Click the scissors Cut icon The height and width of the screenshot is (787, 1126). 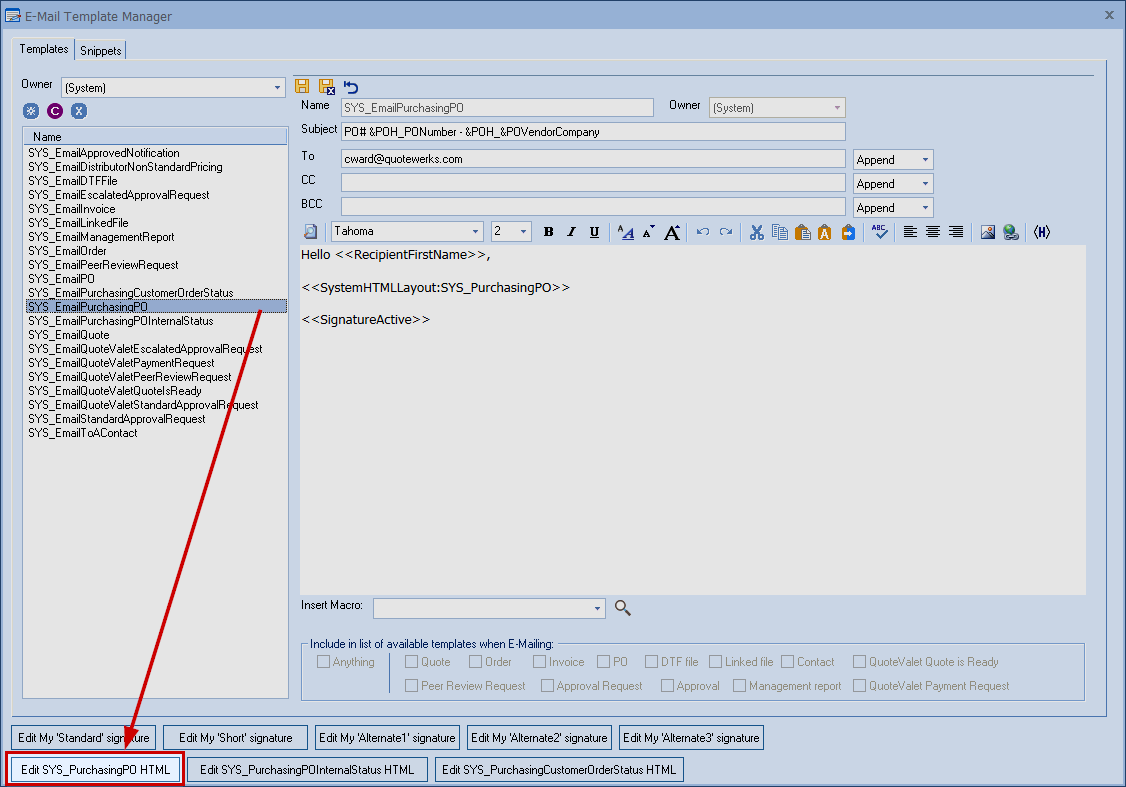(756, 232)
